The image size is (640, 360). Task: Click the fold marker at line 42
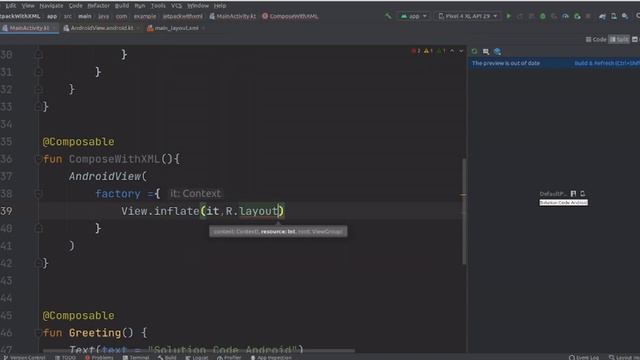(x=38, y=263)
